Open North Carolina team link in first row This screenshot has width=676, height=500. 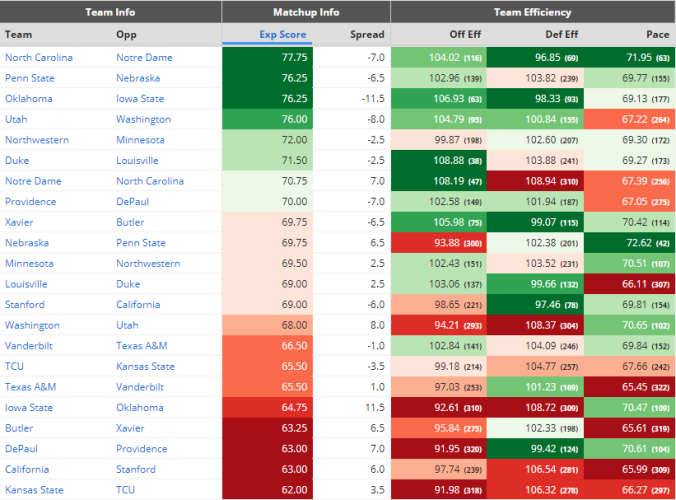(x=39, y=57)
